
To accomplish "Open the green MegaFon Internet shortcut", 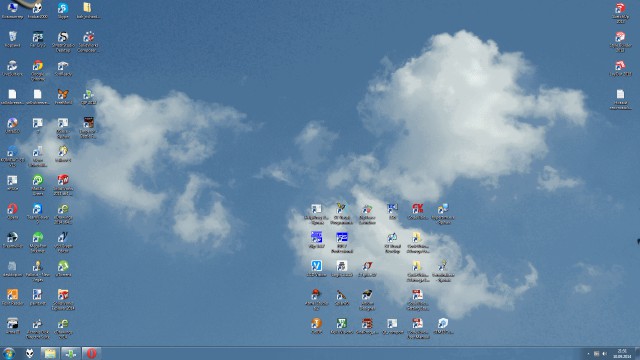I will [38, 242].
